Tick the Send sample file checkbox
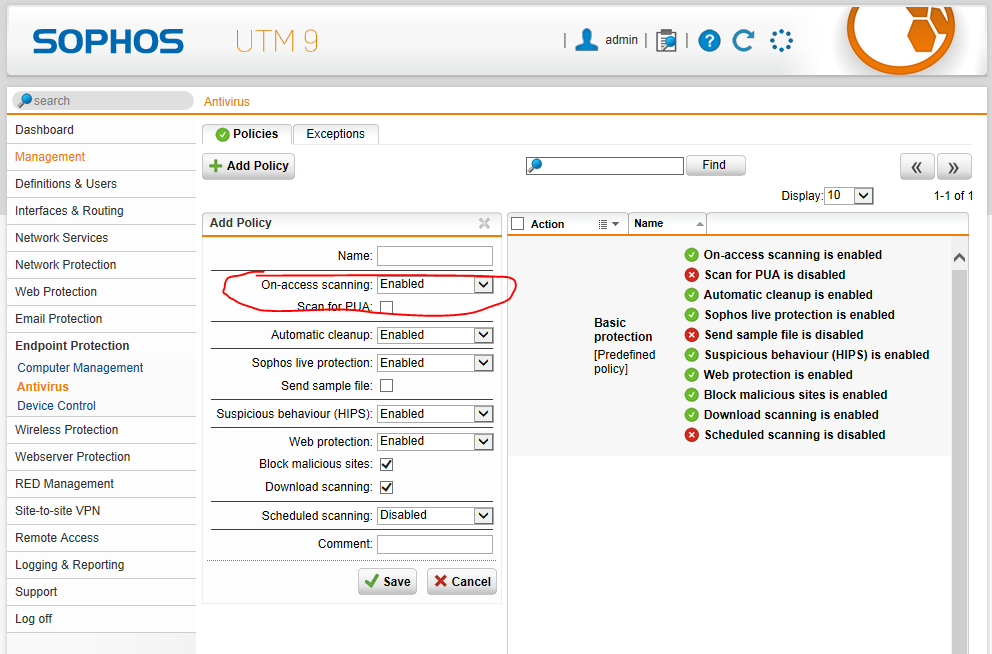The image size is (992, 654). tap(387, 385)
